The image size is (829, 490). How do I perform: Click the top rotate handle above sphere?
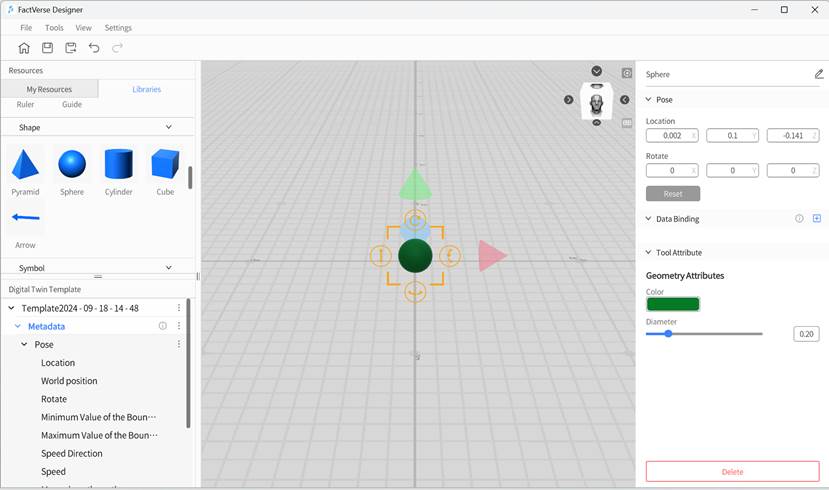(x=415, y=220)
